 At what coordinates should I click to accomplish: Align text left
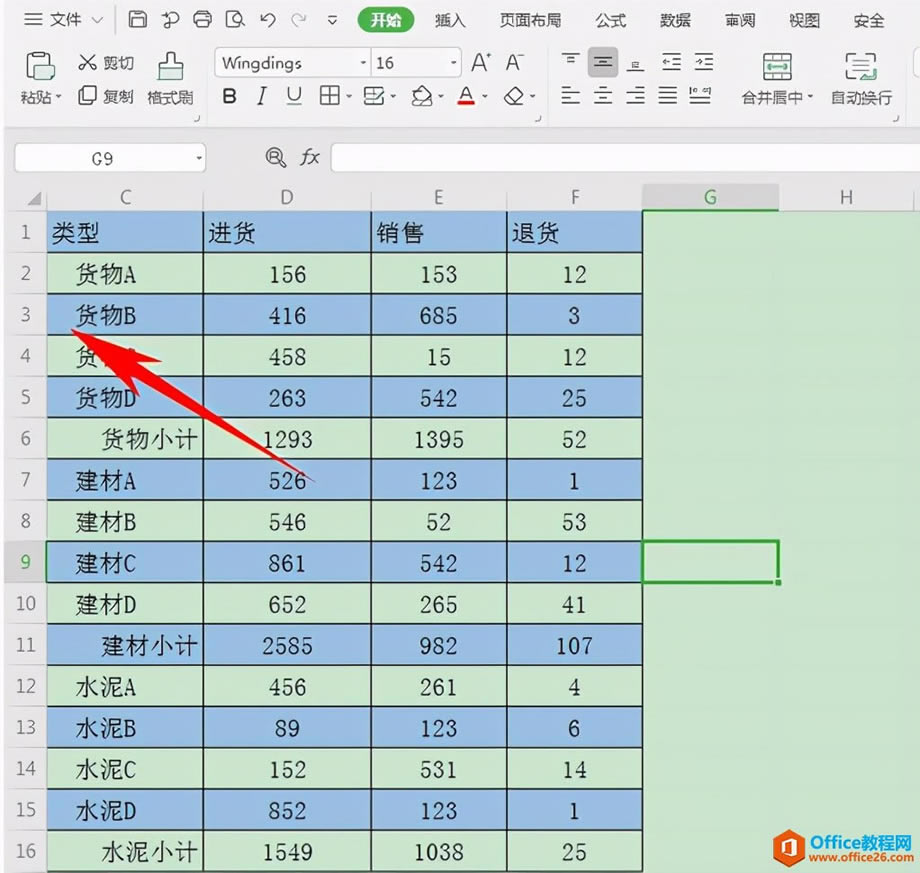(570, 95)
